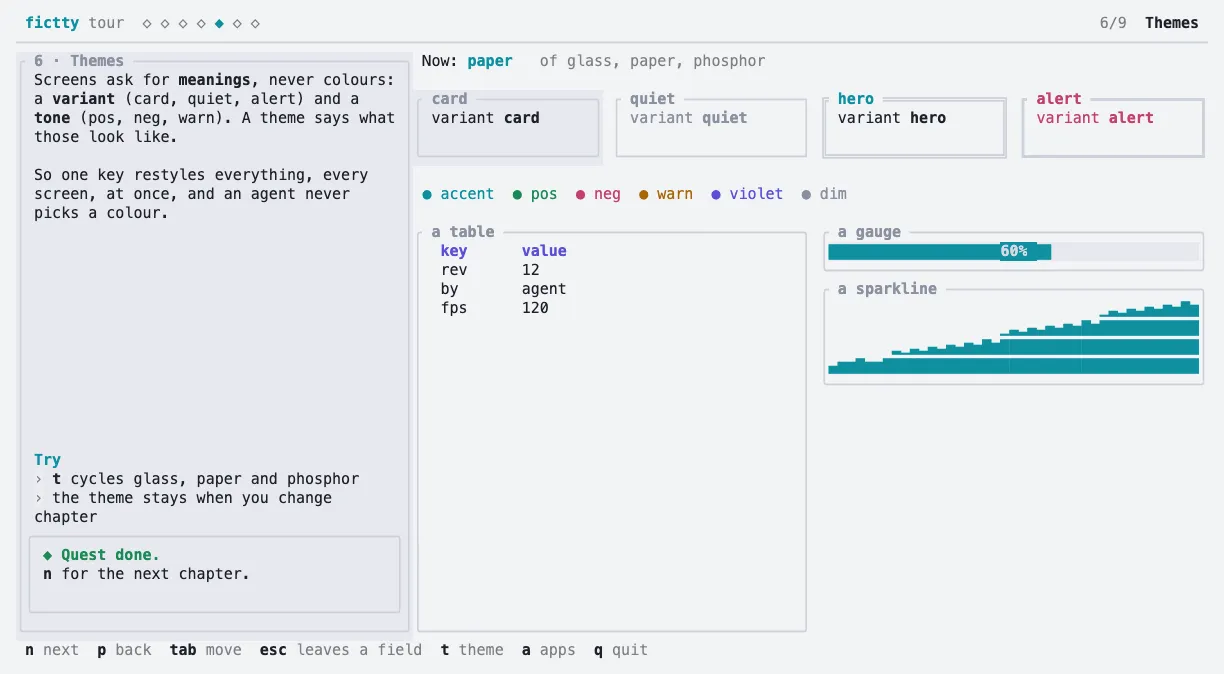Choose the hero variant box
1224x674 pixels.
click(914, 127)
